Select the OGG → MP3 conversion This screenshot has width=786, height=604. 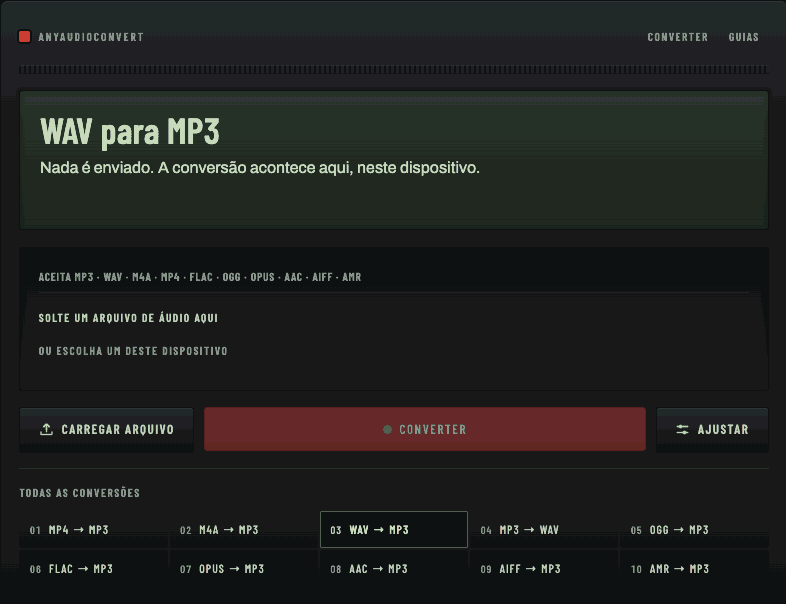pyautogui.click(x=694, y=530)
